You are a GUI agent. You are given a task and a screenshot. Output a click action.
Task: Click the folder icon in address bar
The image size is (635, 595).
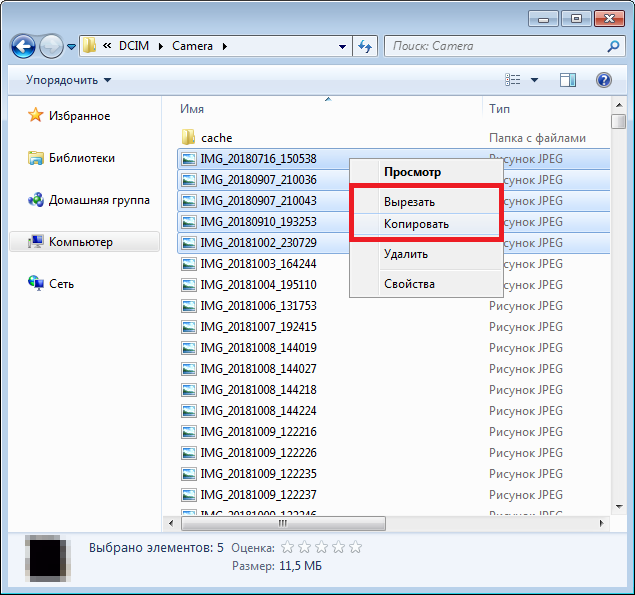click(89, 46)
